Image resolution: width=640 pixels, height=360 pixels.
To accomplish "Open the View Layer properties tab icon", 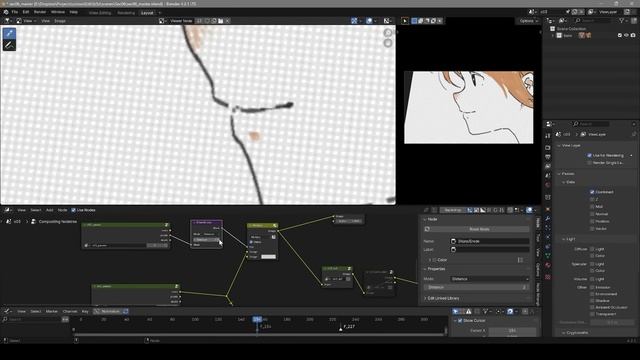I will pos(548,166).
